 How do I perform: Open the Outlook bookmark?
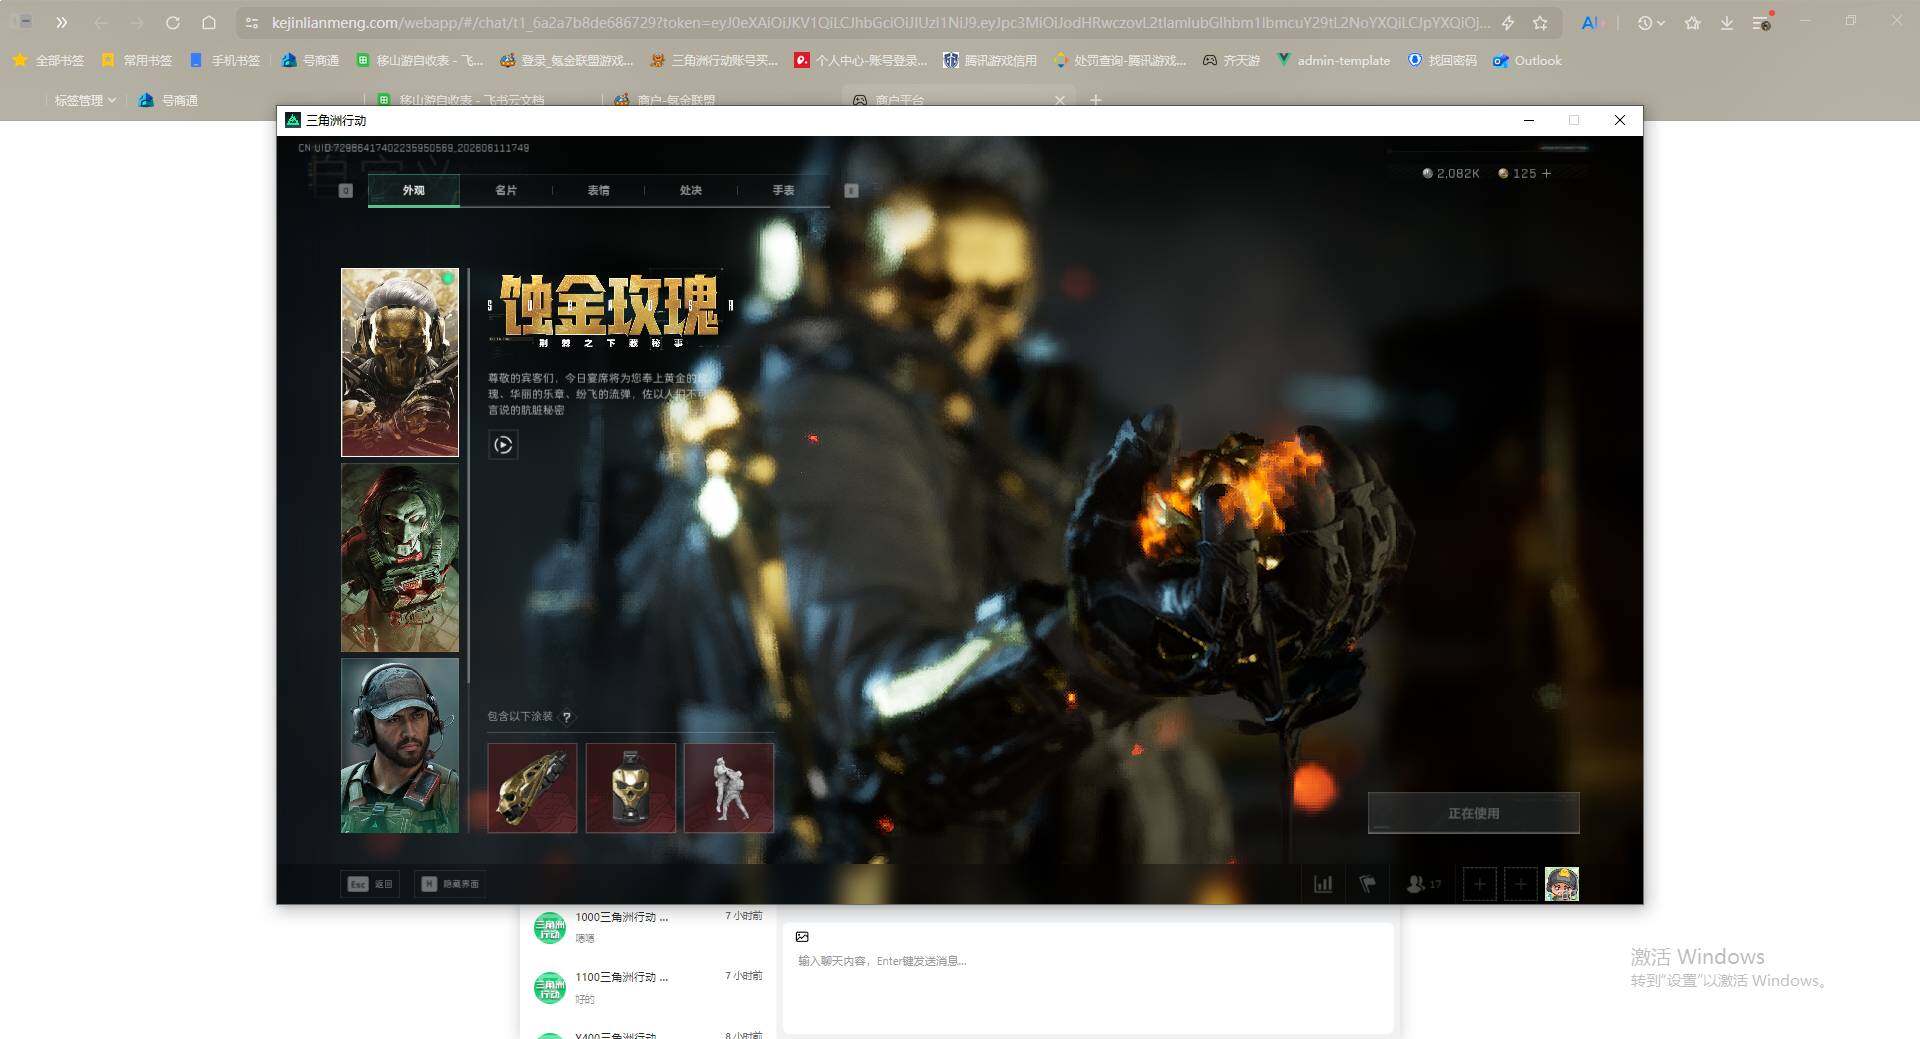1527,61
